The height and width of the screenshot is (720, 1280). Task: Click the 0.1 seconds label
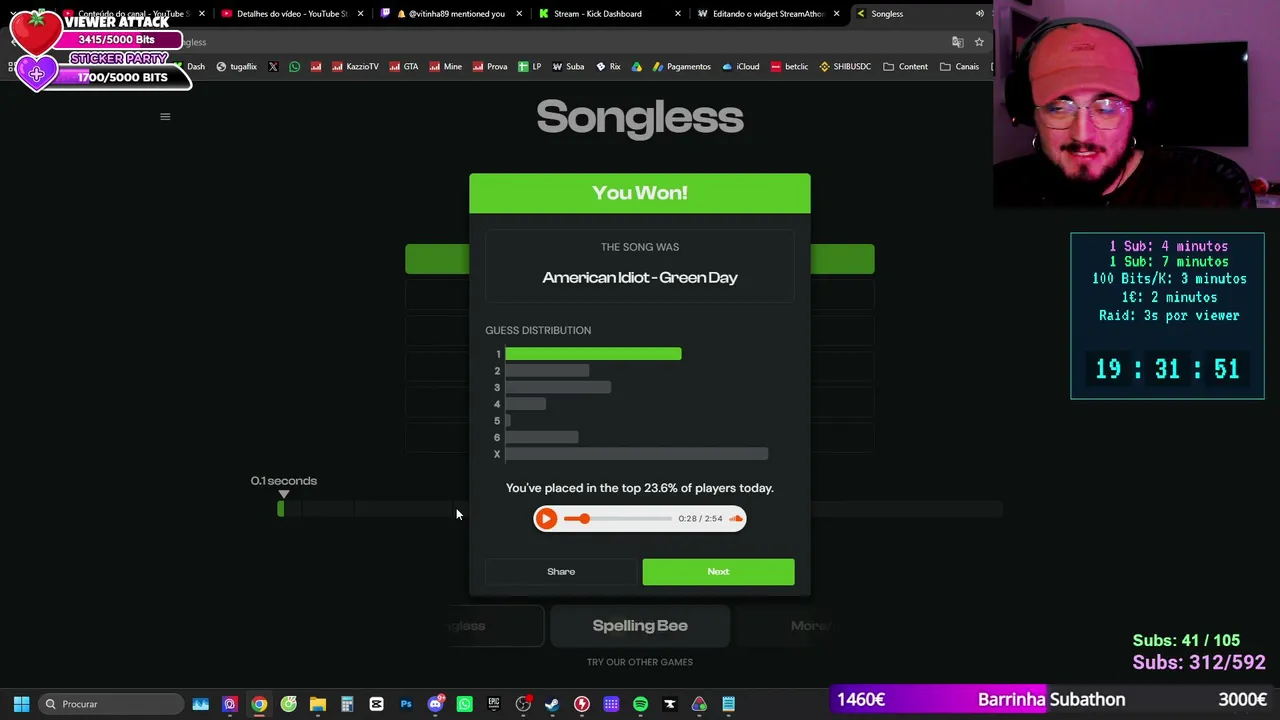point(284,481)
